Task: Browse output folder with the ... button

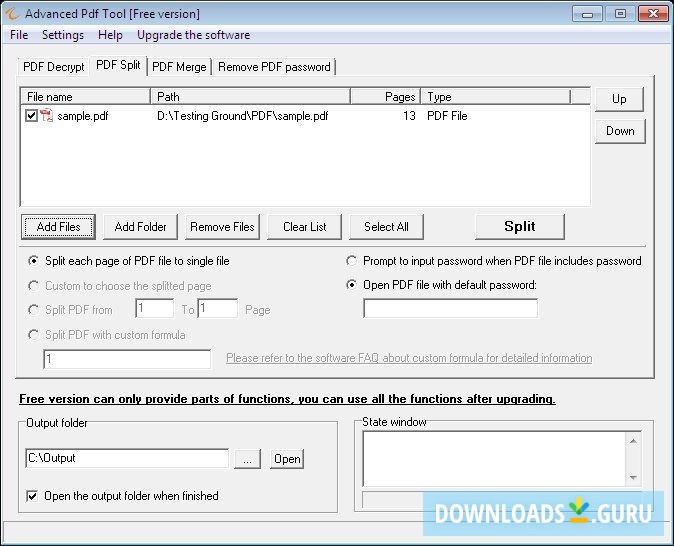Action: (x=248, y=459)
